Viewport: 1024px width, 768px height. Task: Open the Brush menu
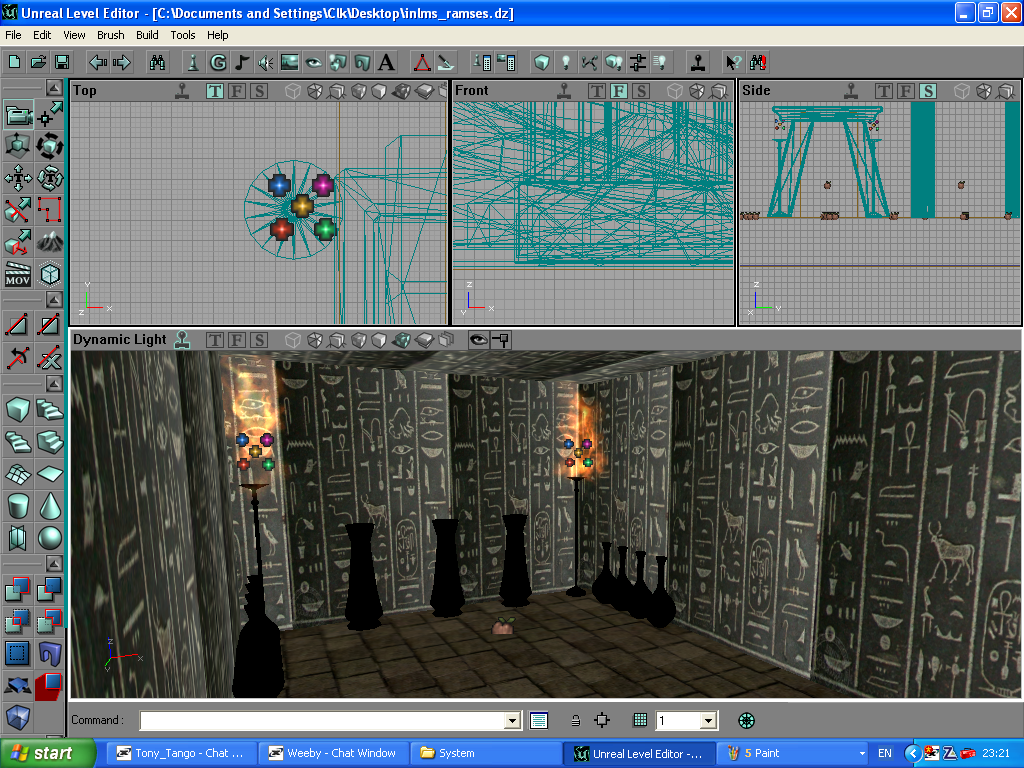[x=111, y=35]
